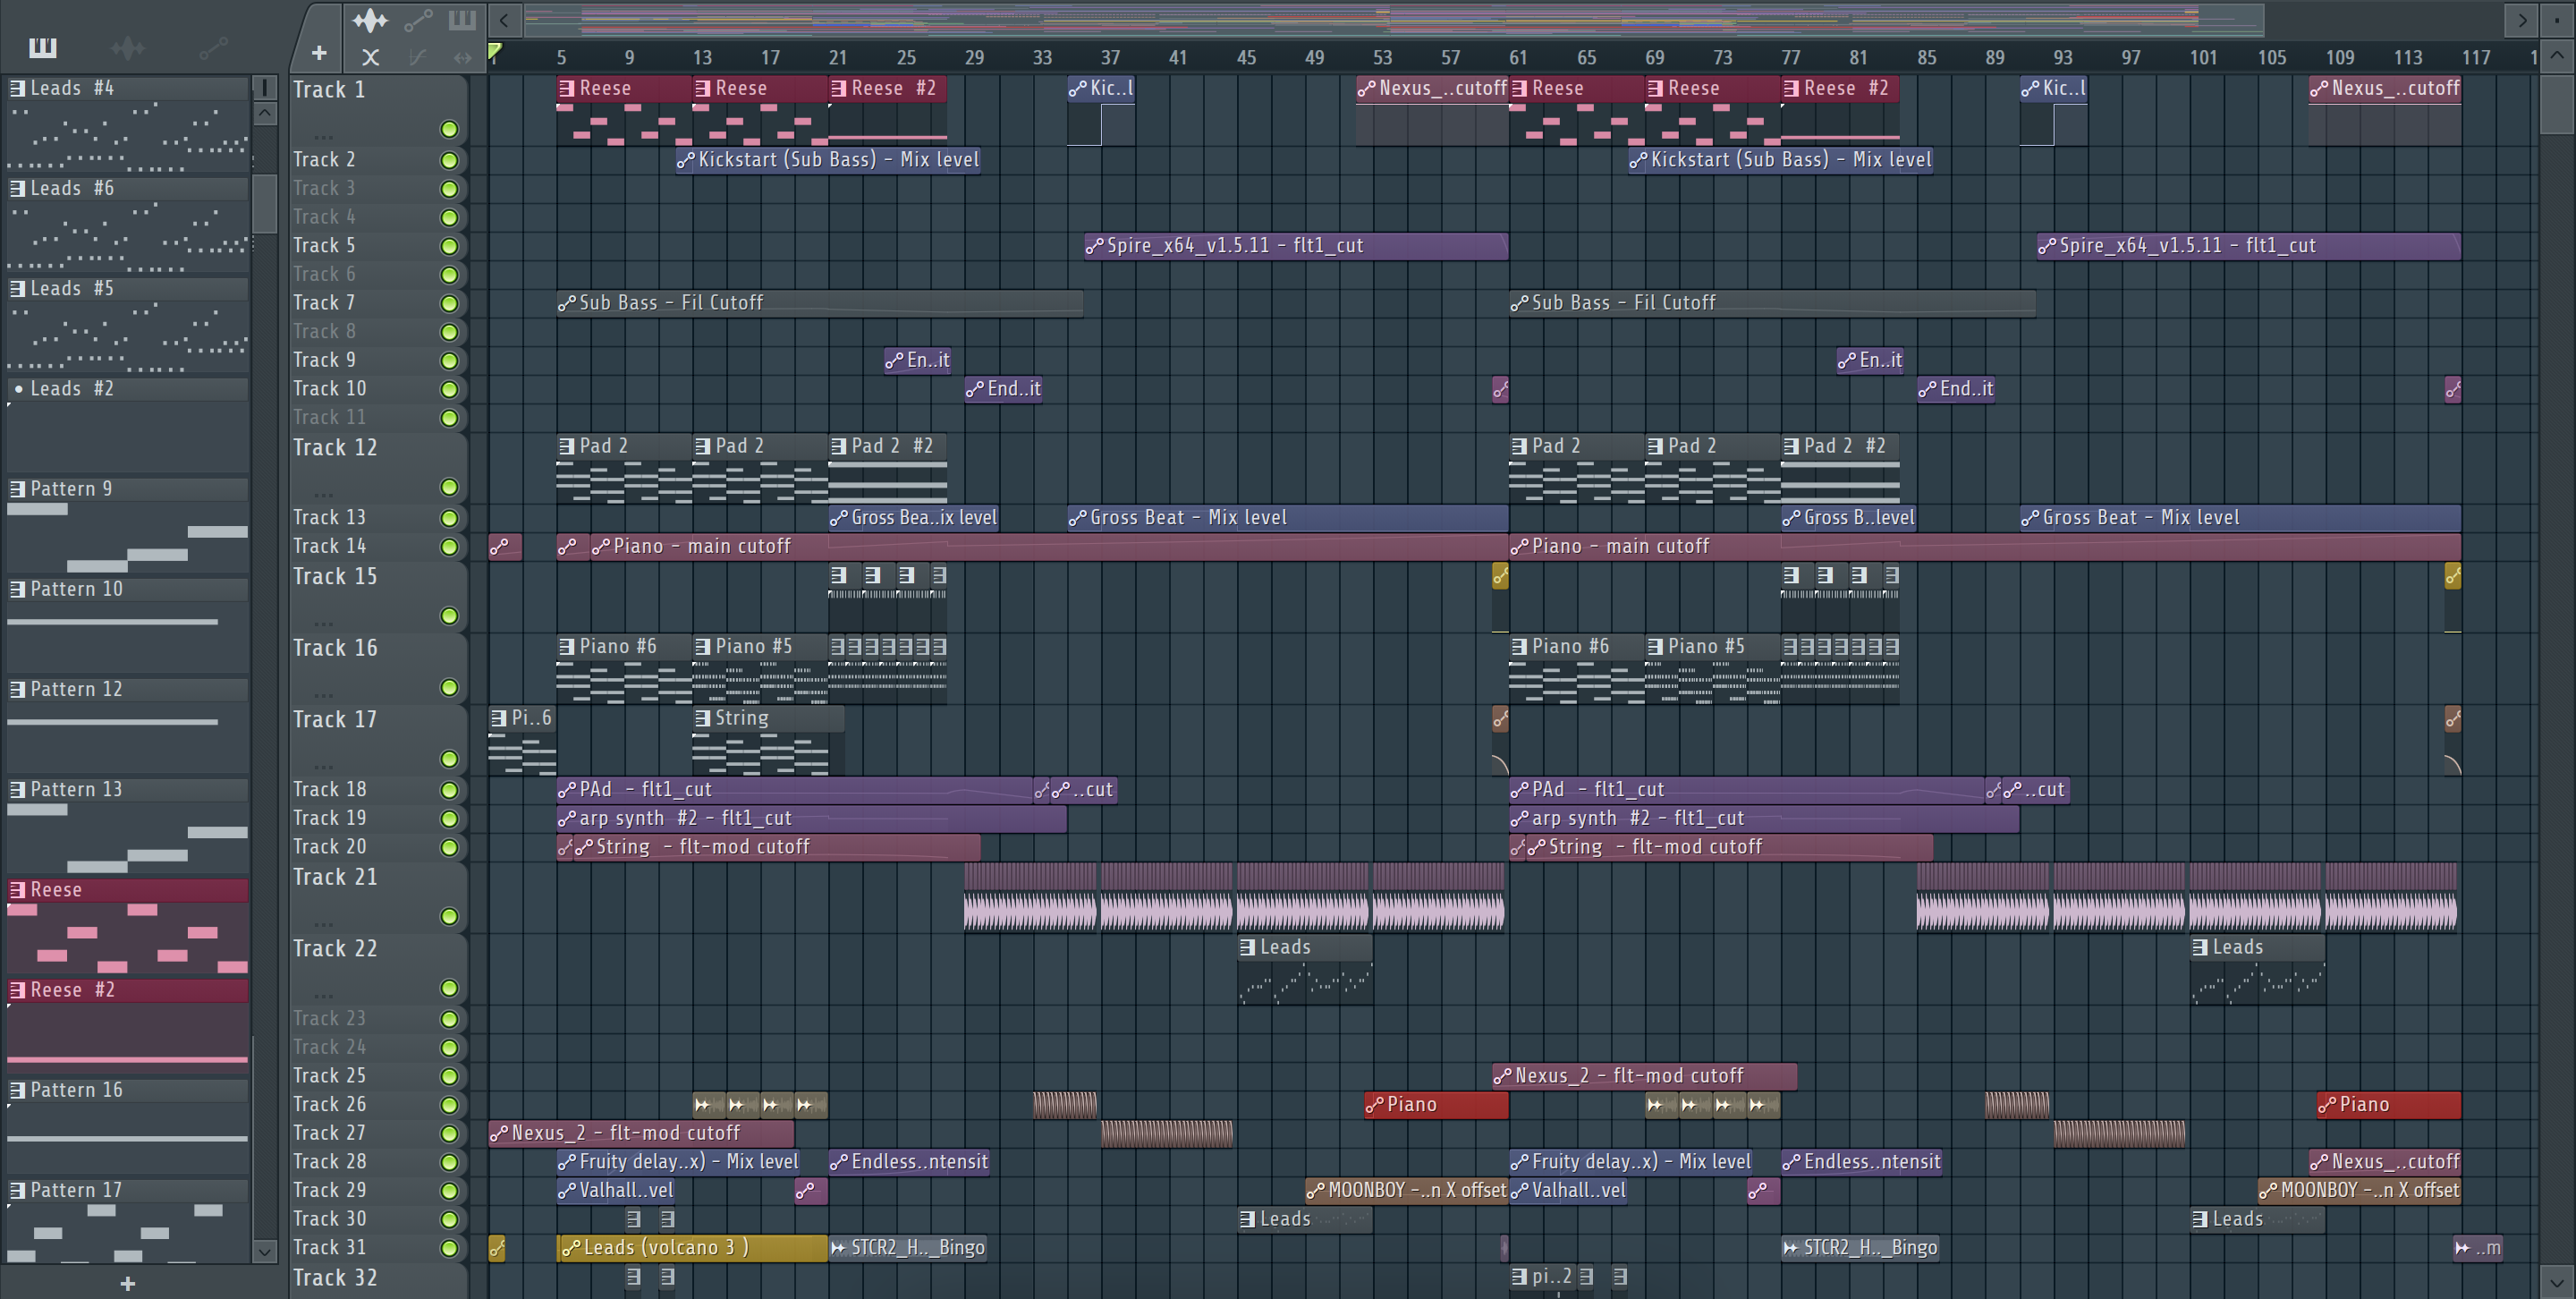Click the small bar button above picker scrollbar
2576x1299 pixels.
point(264,88)
